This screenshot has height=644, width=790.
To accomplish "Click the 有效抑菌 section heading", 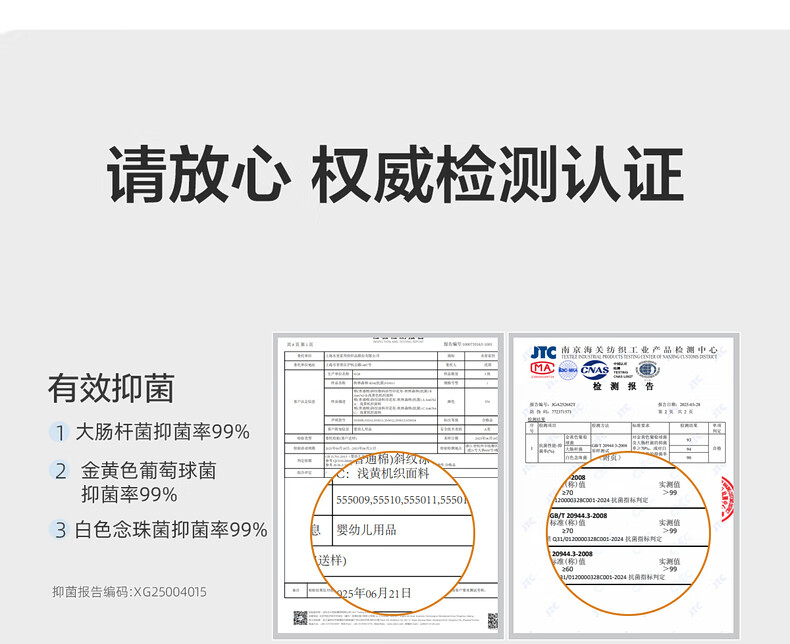I will pos(111,388).
